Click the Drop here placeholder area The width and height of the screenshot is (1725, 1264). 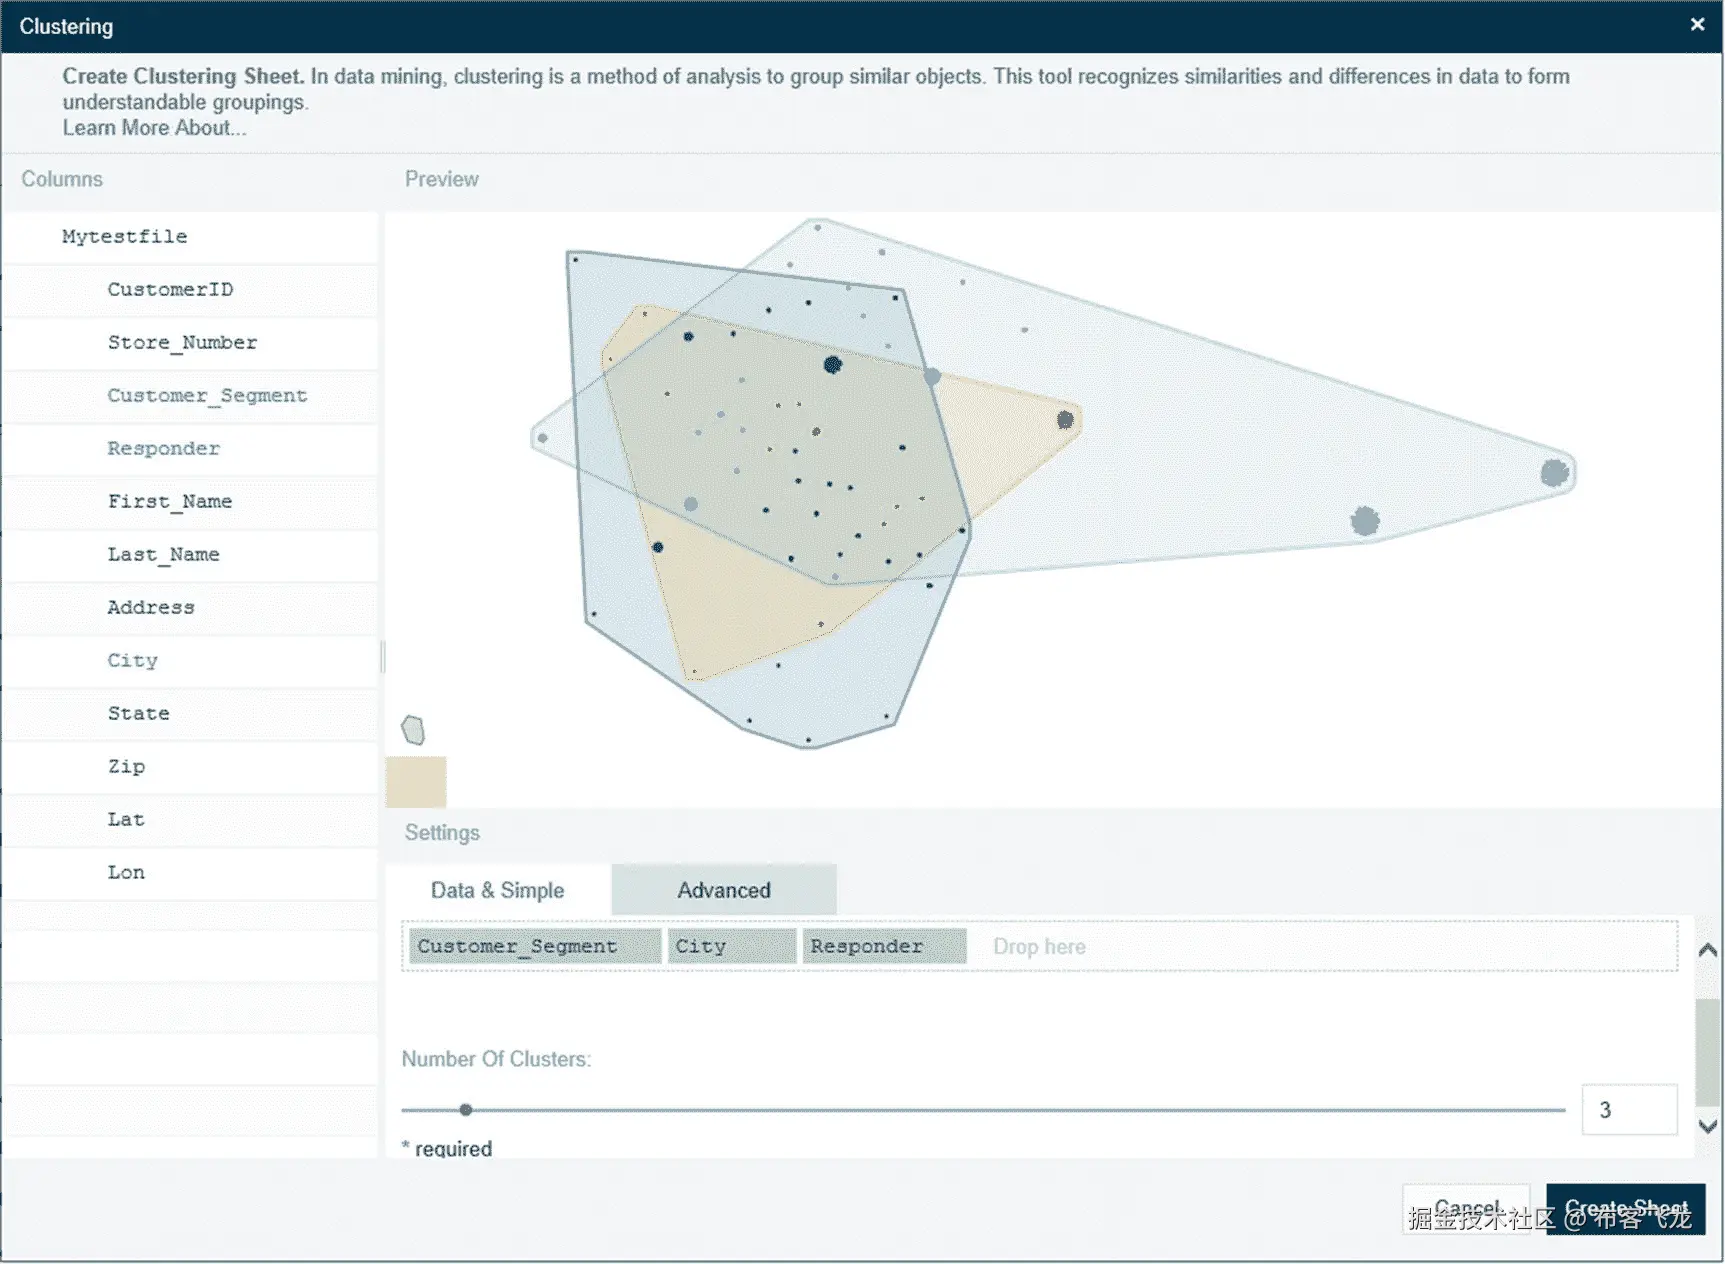[1039, 946]
